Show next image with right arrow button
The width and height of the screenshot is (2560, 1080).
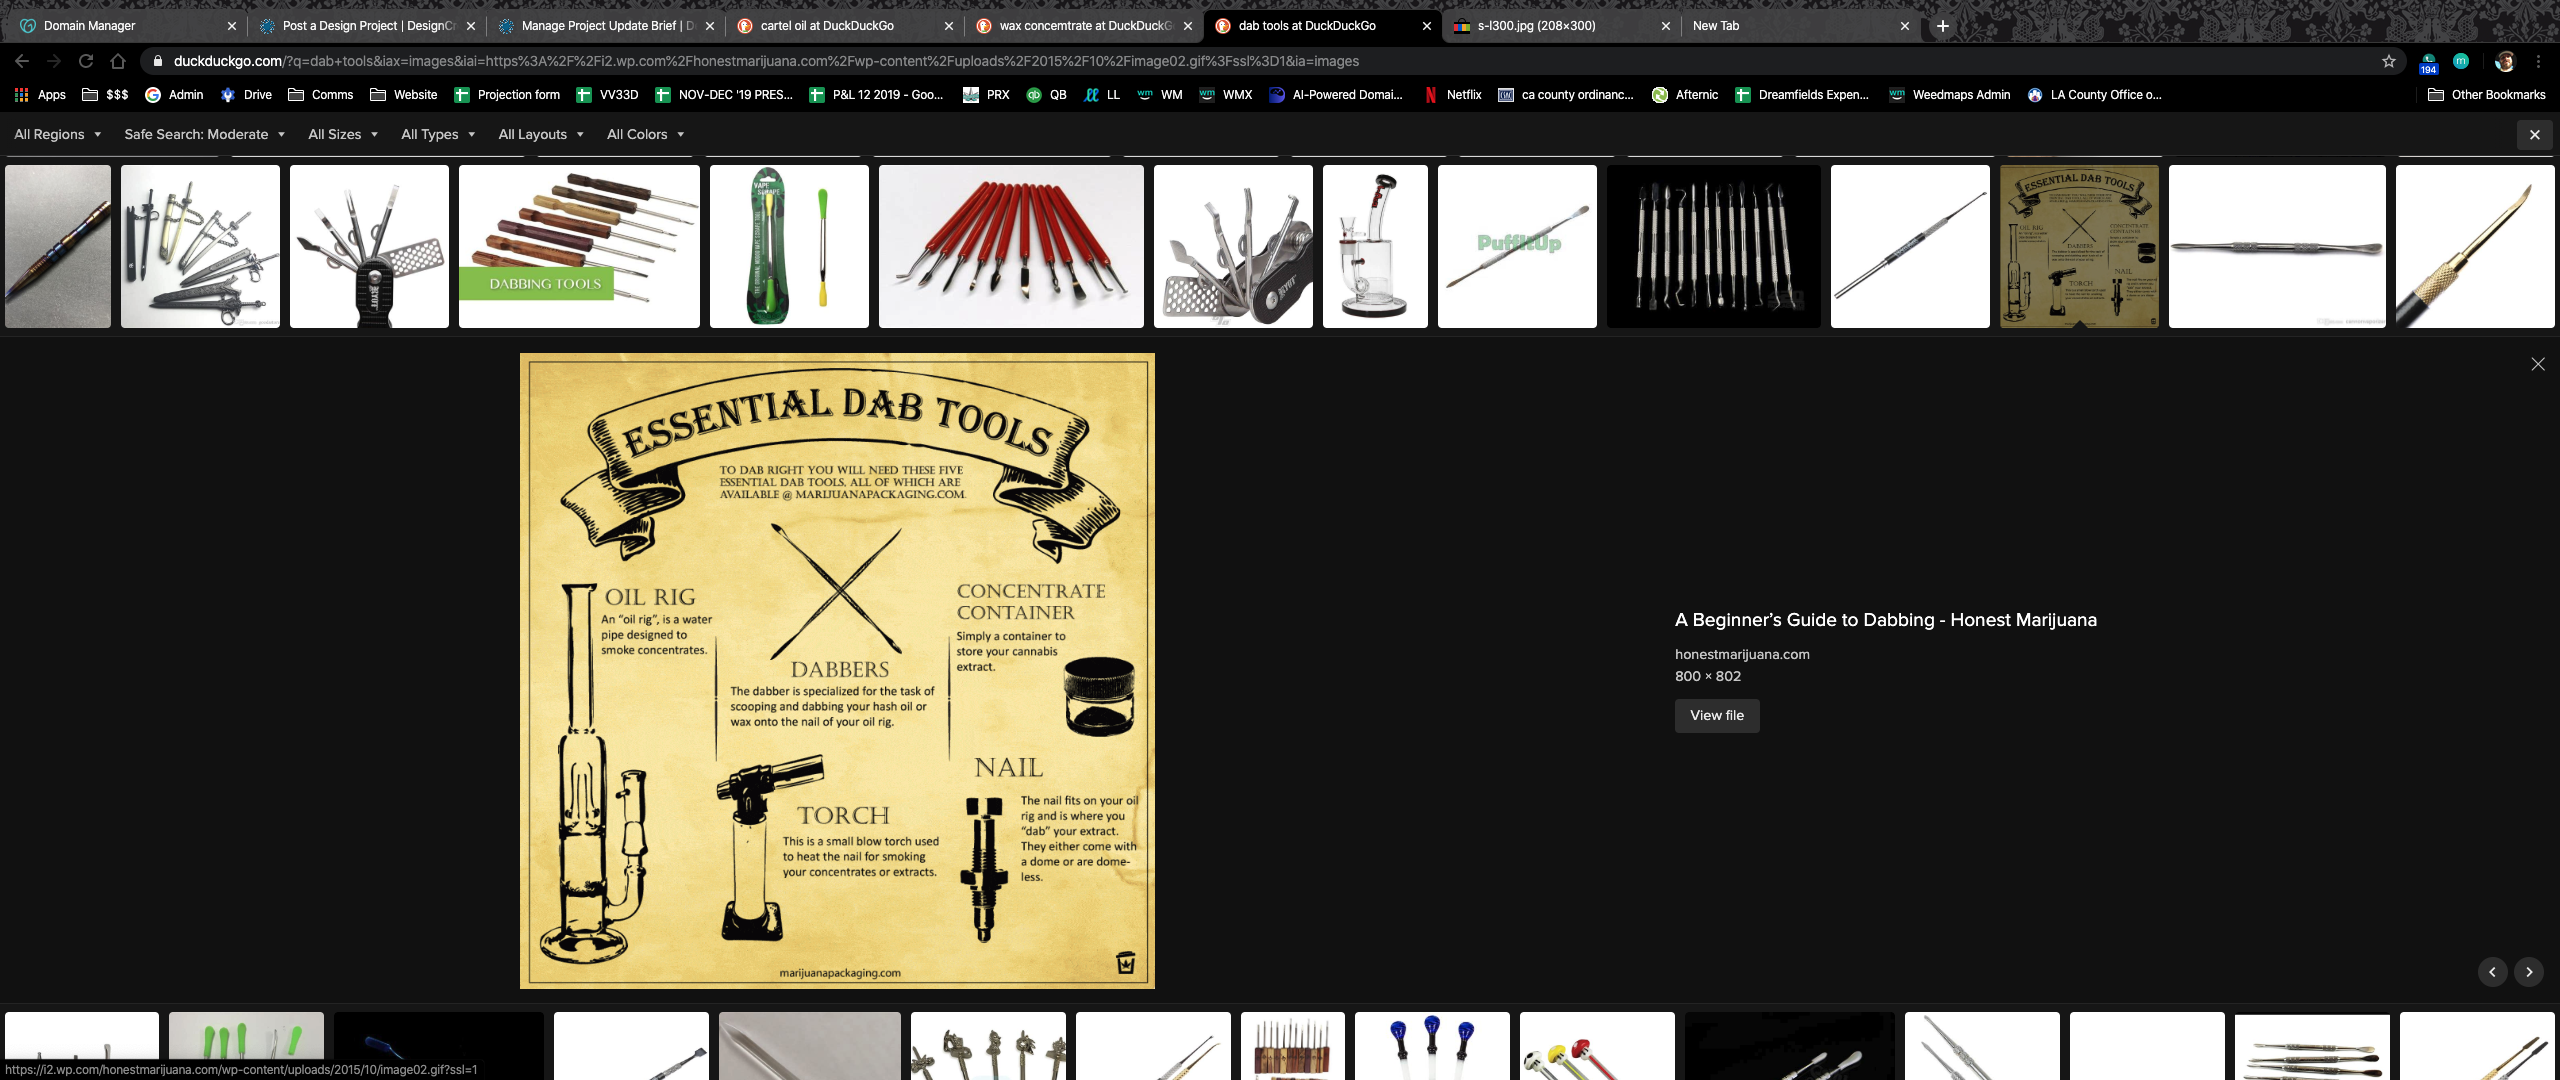pos(2529,972)
